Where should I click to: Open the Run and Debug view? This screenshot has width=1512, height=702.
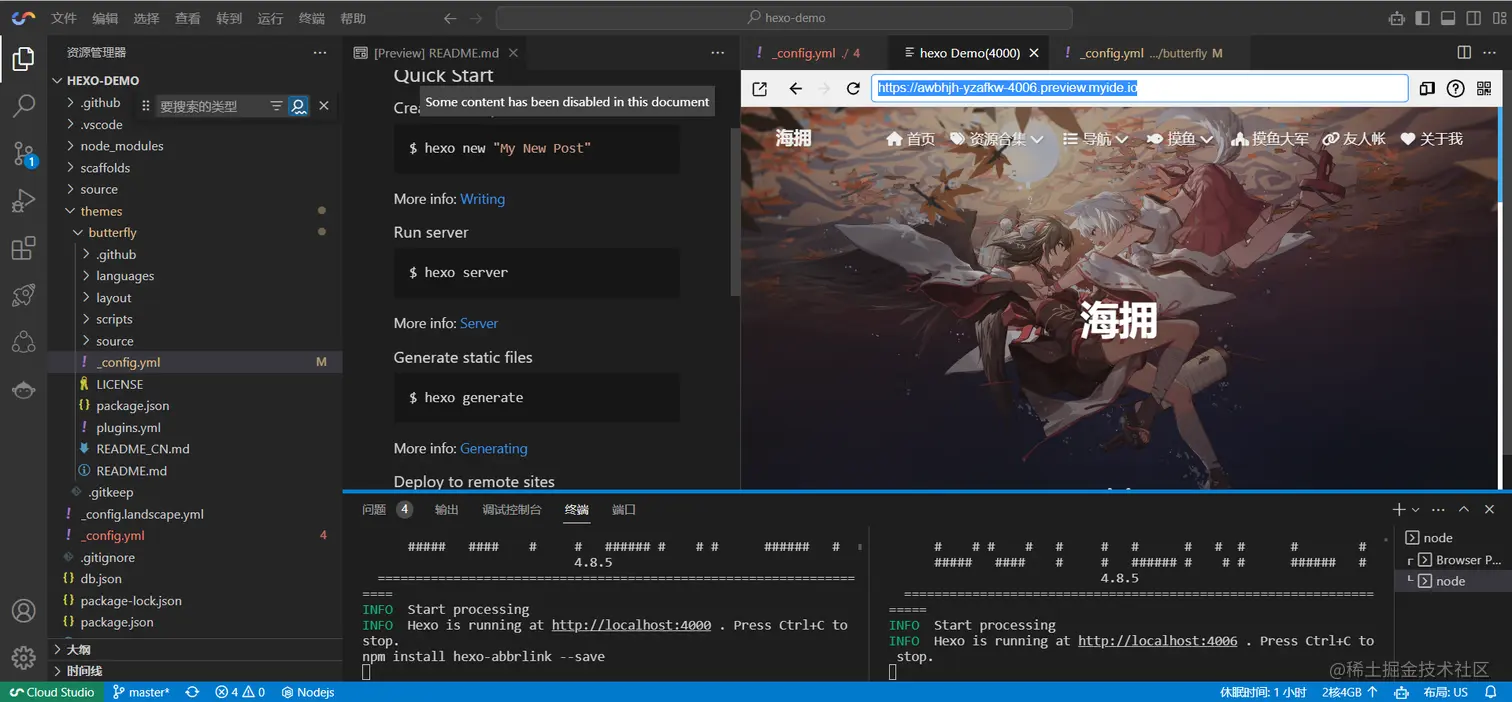23,201
